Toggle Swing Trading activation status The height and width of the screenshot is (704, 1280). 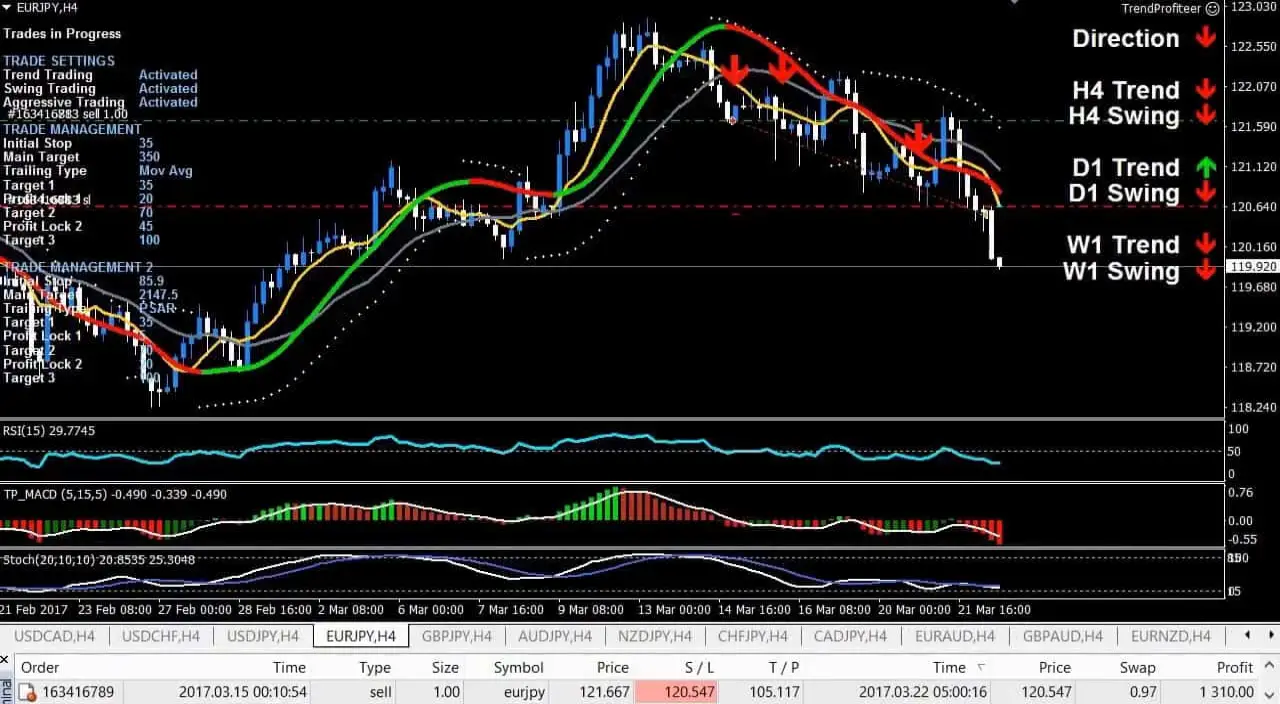pos(168,88)
